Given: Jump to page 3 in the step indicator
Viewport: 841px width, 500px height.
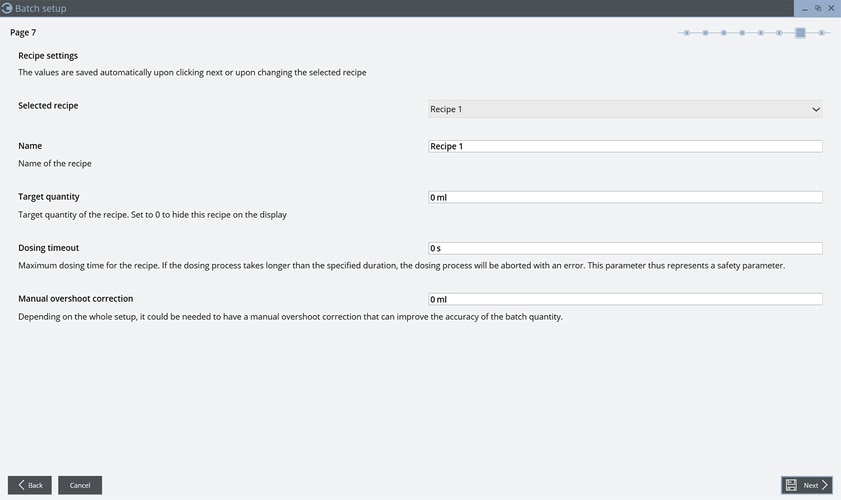Looking at the screenshot, I should 724,33.
